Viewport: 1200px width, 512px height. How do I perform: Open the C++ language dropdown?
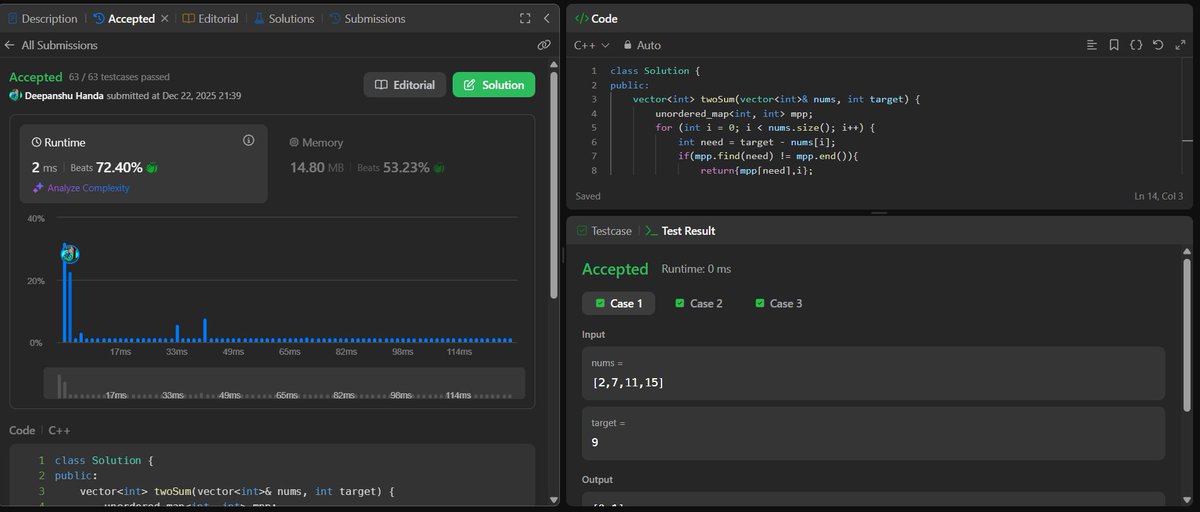point(591,45)
